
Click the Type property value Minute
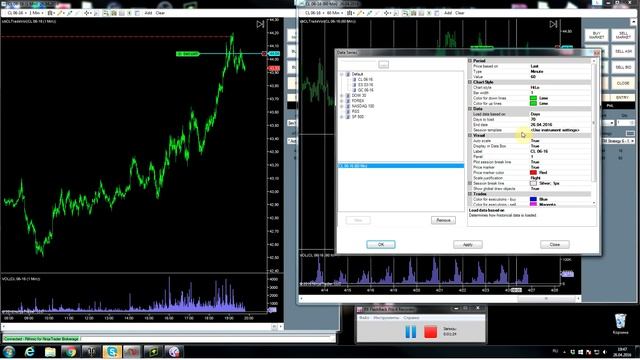[537, 71]
